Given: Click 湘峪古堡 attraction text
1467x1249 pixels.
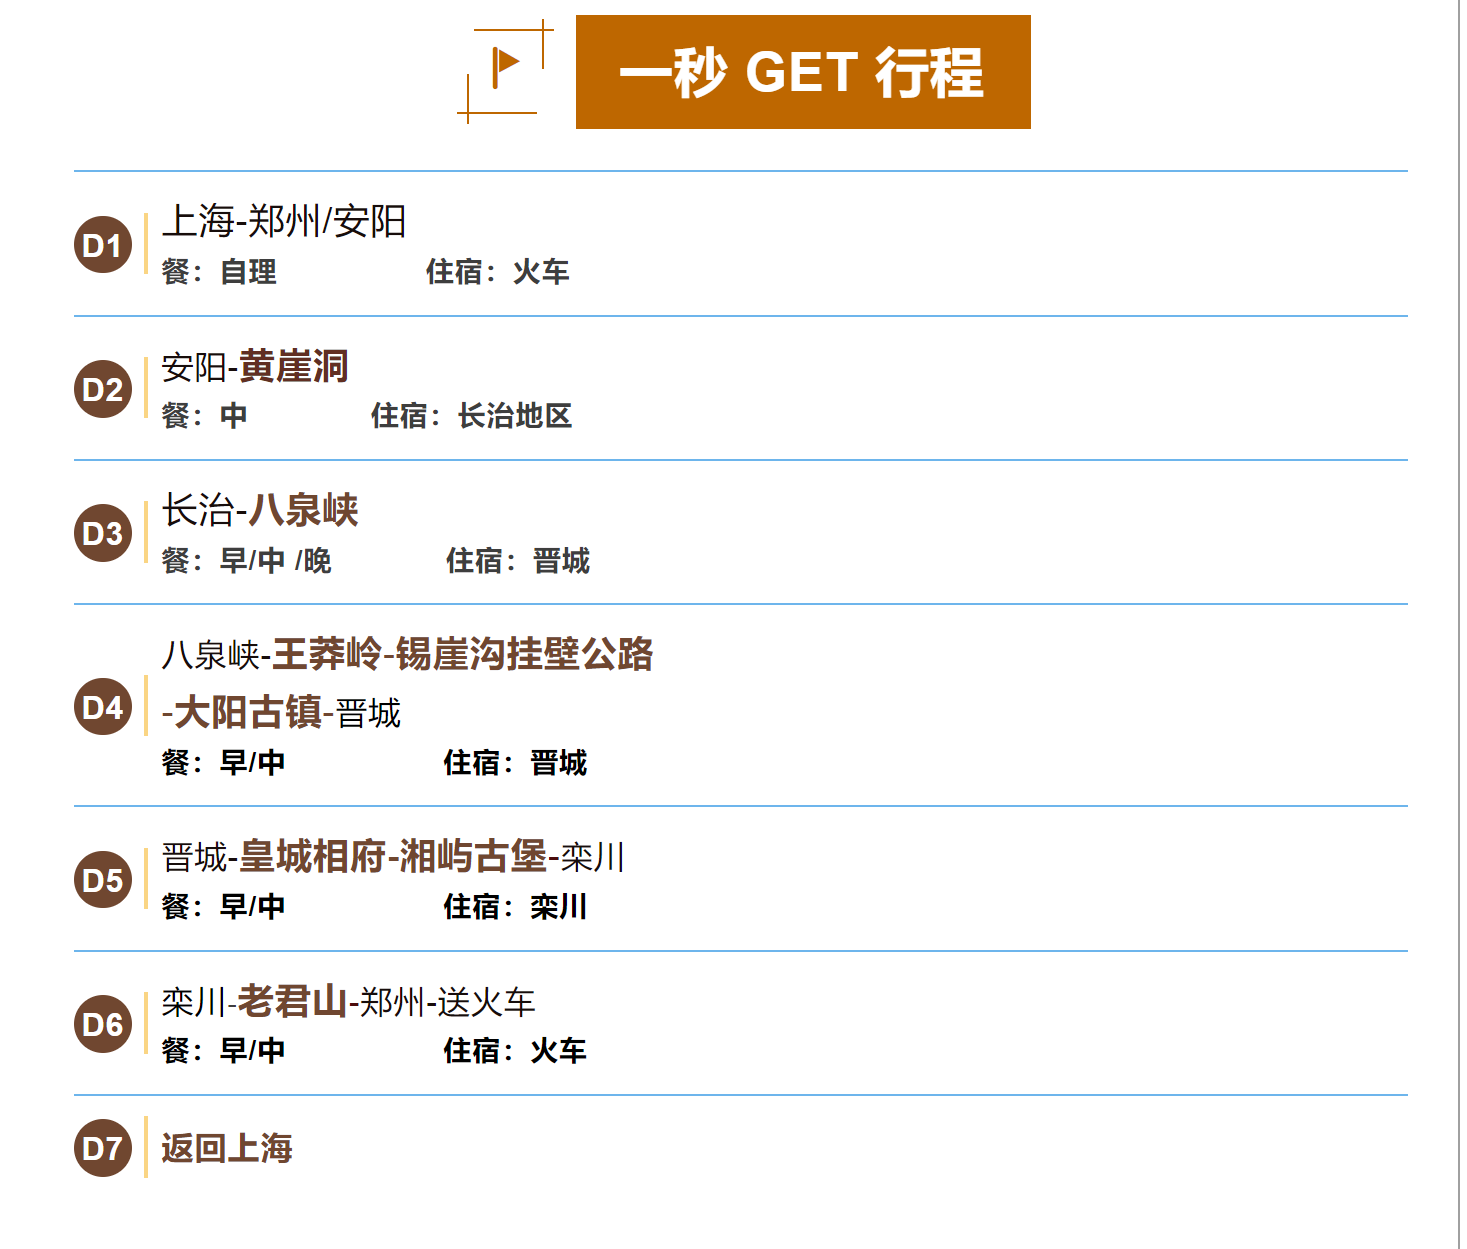Looking at the screenshot, I should [x=473, y=857].
